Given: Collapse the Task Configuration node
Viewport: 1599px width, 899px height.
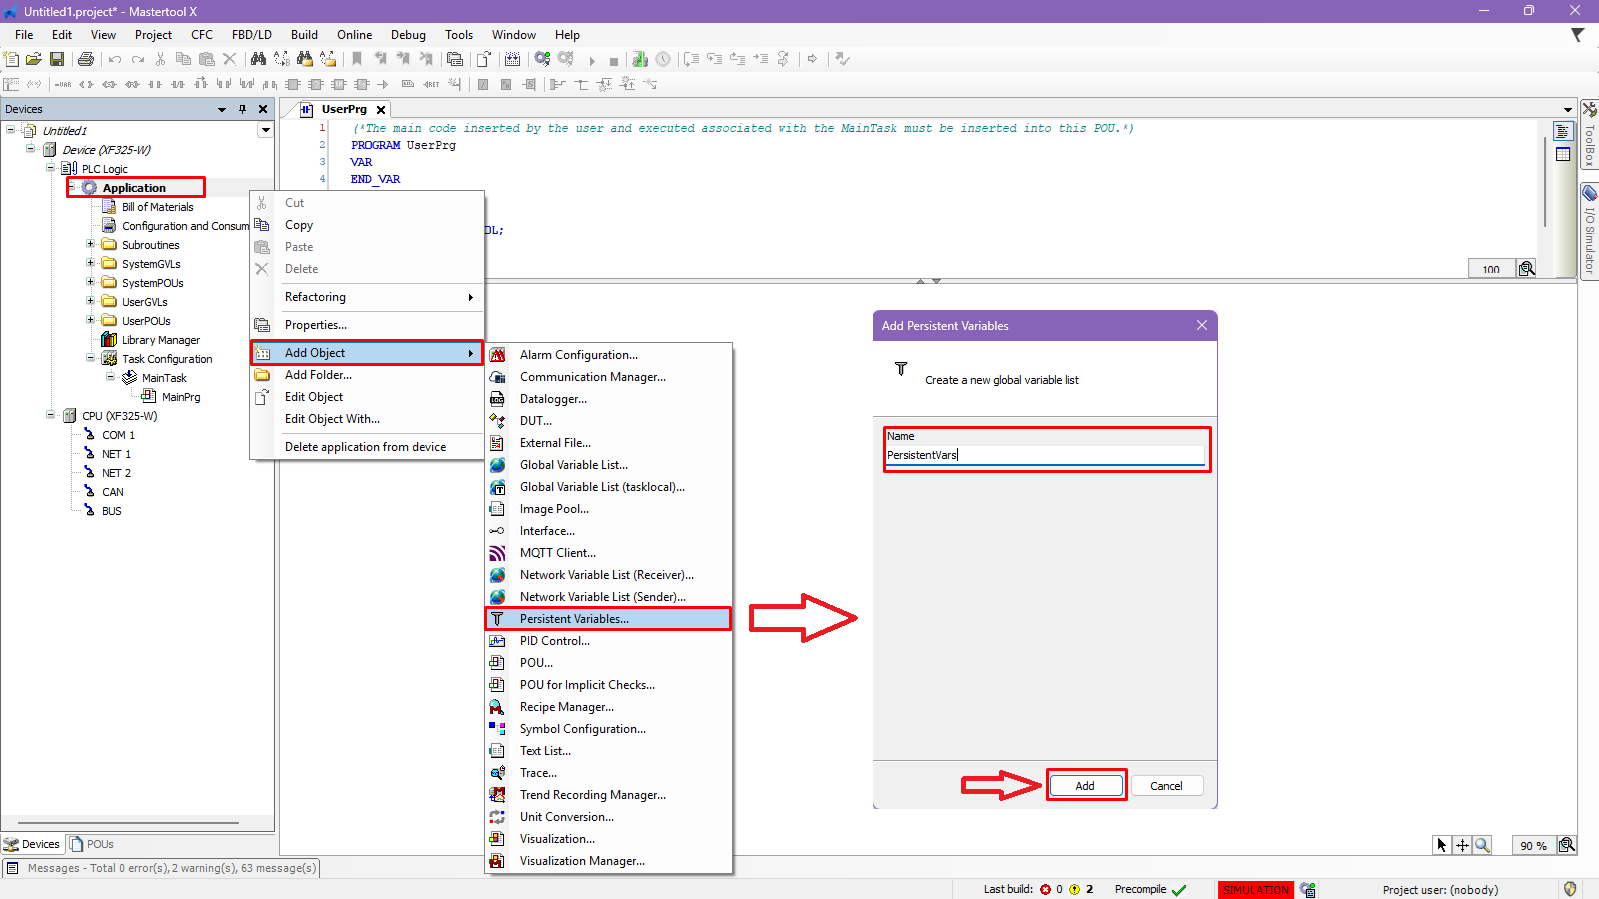Looking at the screenshot, I should [x=90, y=358].
